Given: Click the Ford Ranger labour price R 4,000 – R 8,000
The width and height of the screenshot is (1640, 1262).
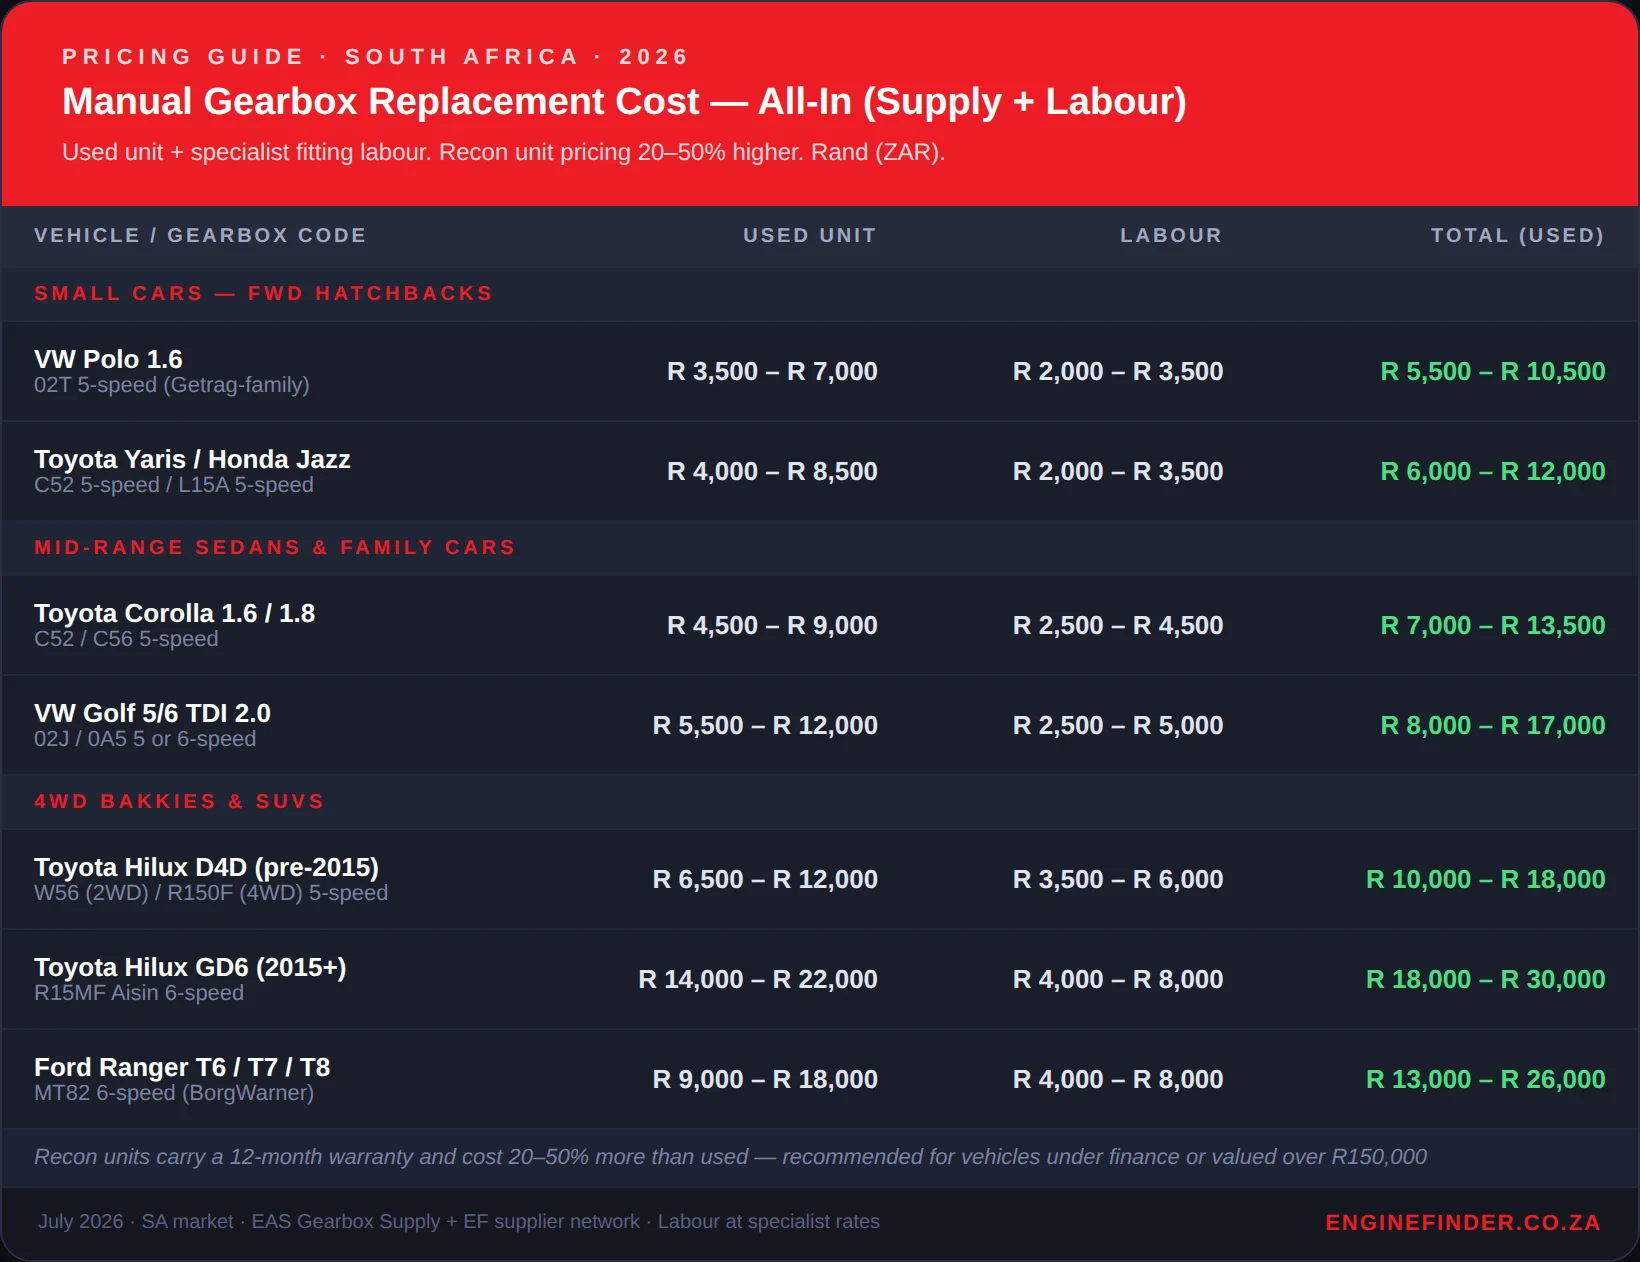Looking at the screenshot, I should click(1118, 1079).
